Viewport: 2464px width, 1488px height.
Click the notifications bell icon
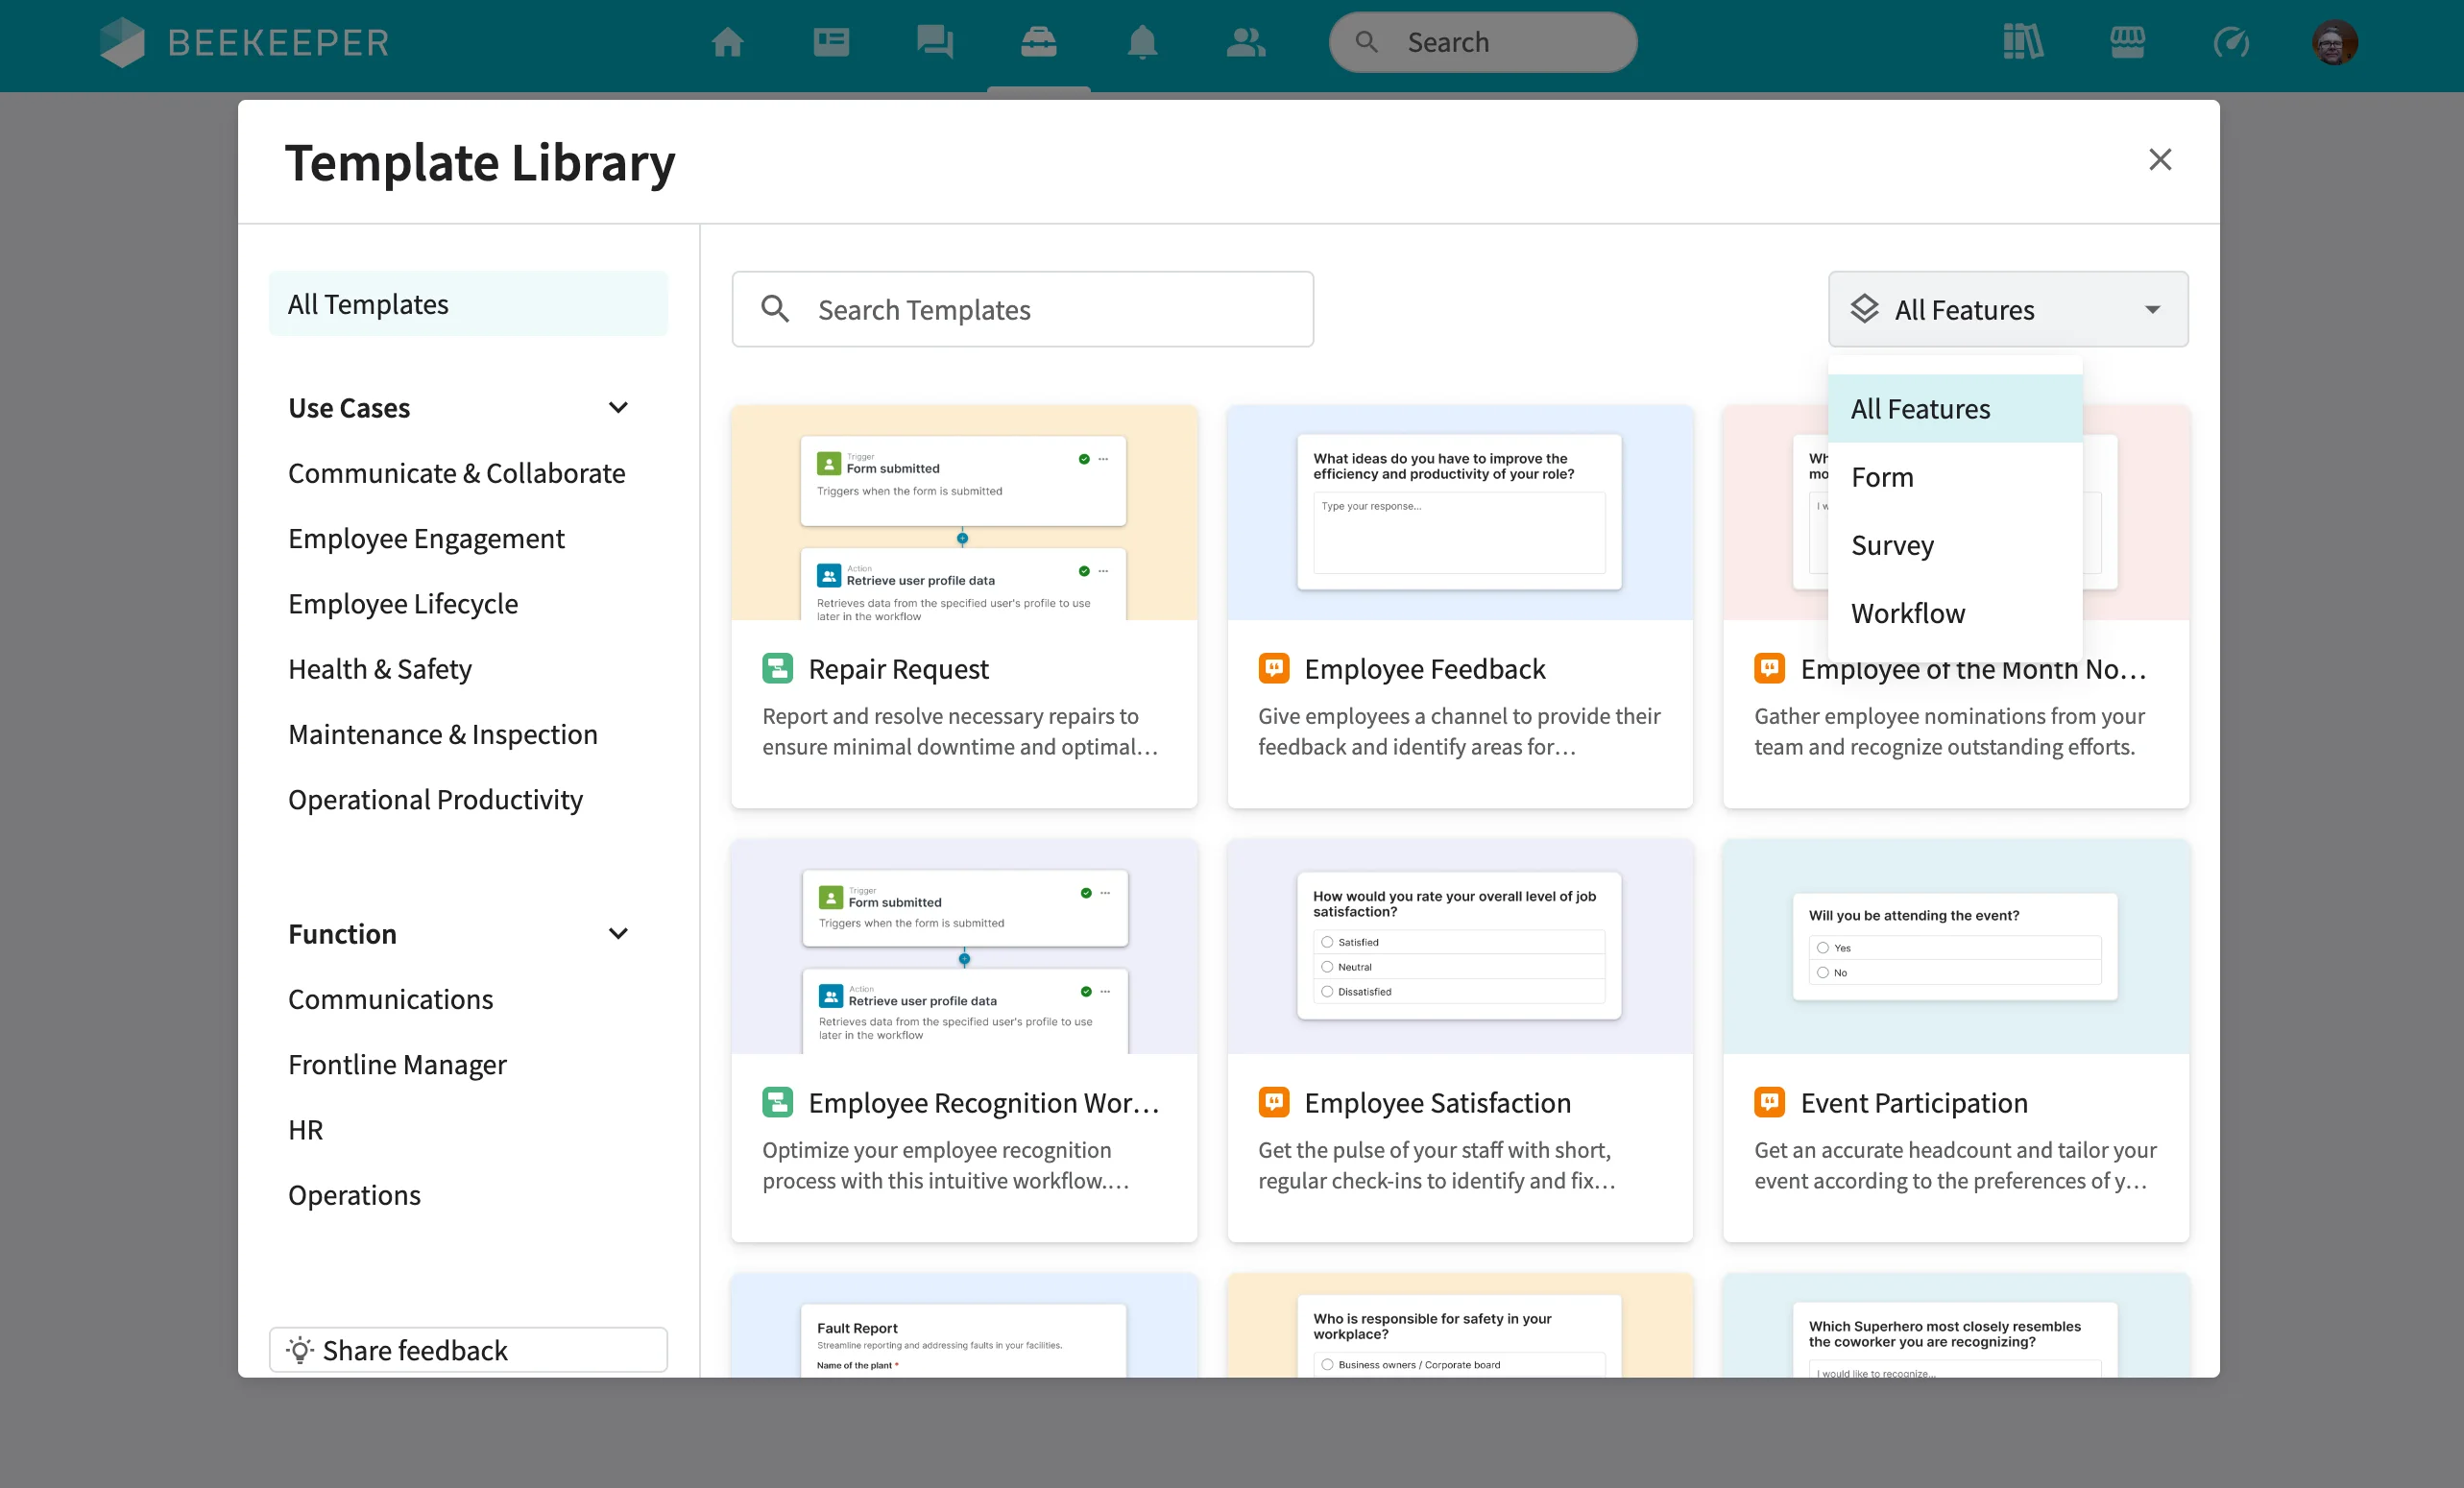click(1142, 42)
